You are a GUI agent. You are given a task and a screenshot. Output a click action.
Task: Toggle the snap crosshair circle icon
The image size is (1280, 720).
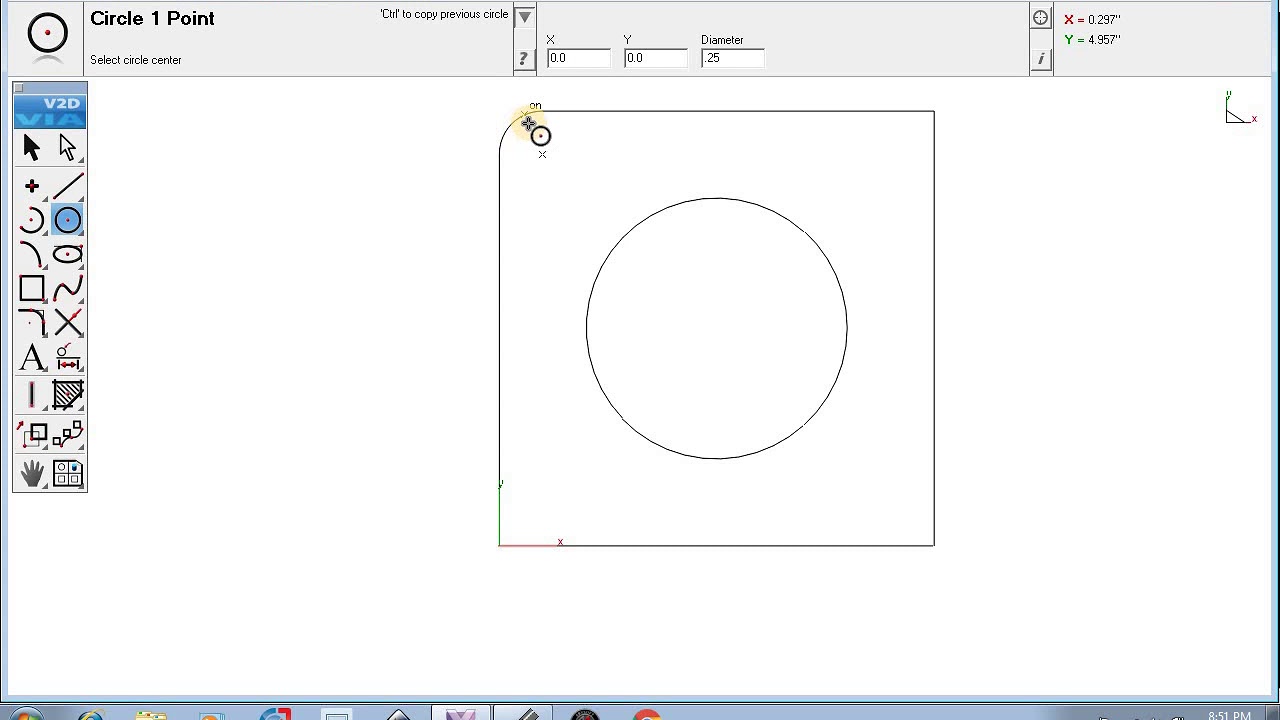(1041, 18)
